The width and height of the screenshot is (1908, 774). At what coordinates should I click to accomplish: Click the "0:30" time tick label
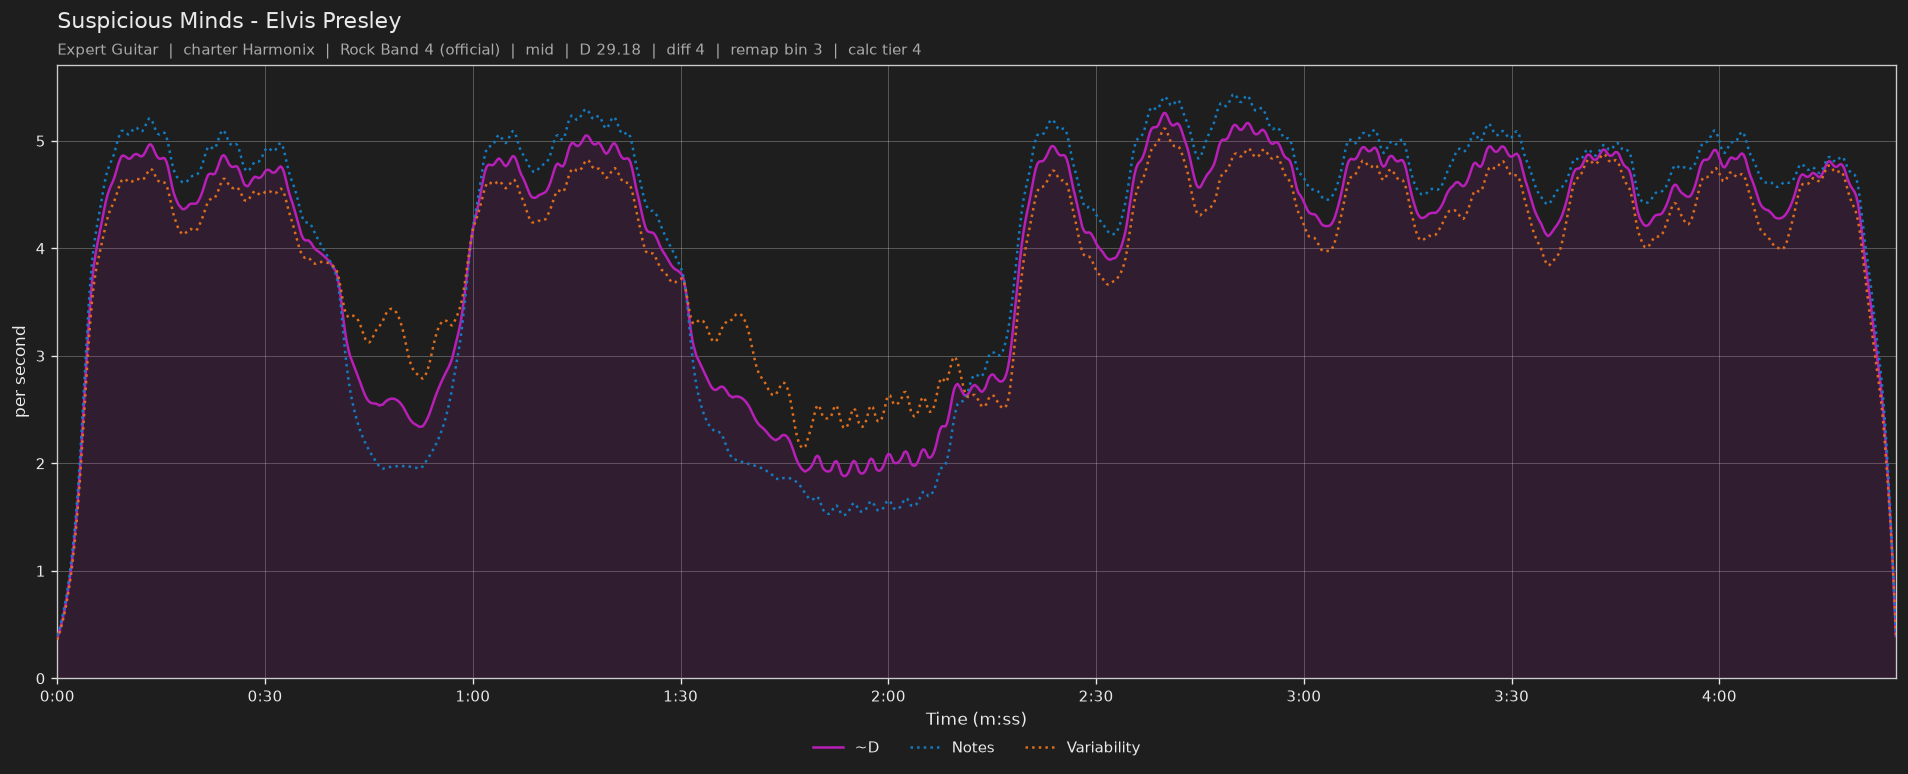(x=265, y=696)
